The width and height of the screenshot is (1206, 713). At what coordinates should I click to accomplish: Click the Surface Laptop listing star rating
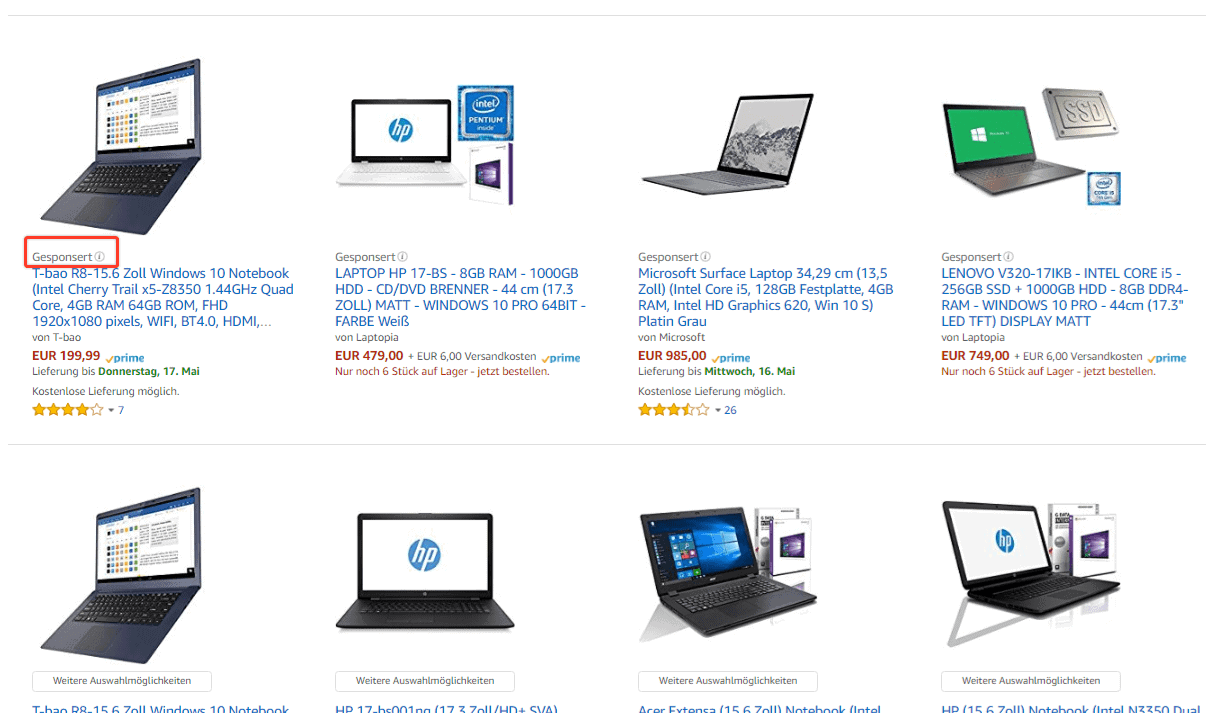coord(674,410)
